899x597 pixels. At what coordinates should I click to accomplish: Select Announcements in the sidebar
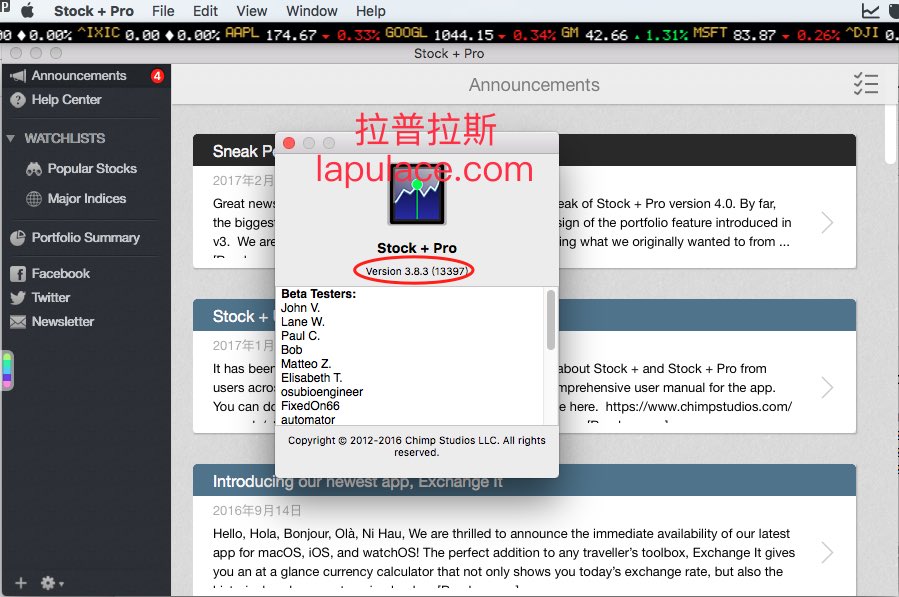click(x=86, y=76)
